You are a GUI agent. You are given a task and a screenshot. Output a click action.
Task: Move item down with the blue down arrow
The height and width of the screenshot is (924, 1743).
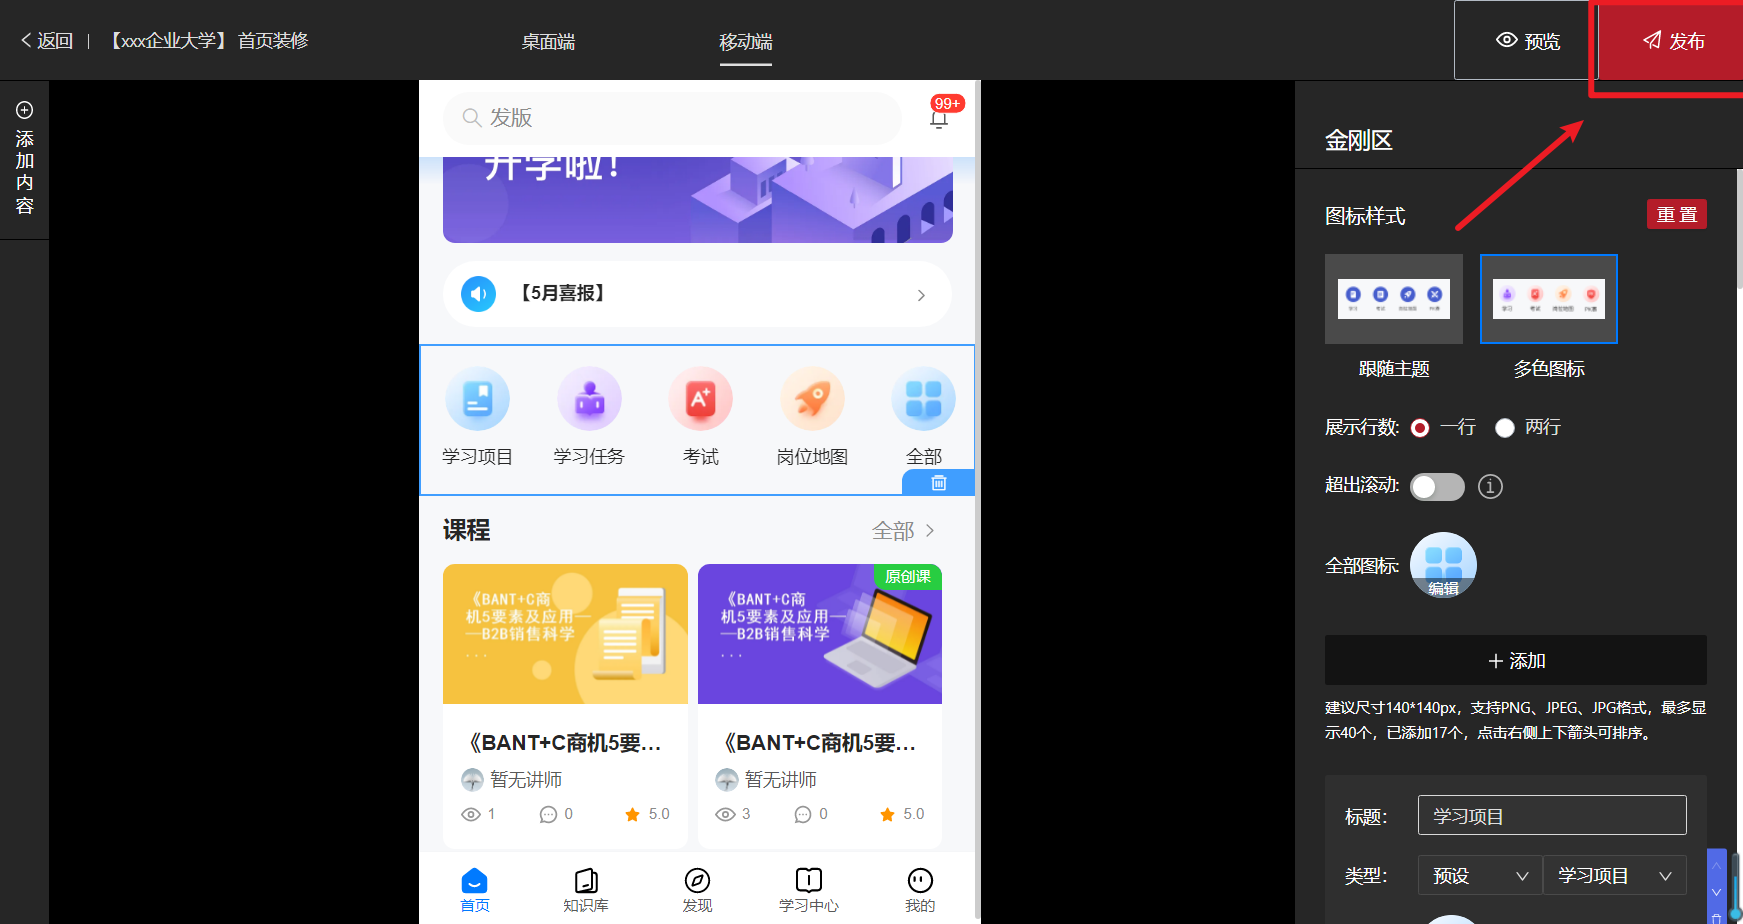[x=1716, y=892]
